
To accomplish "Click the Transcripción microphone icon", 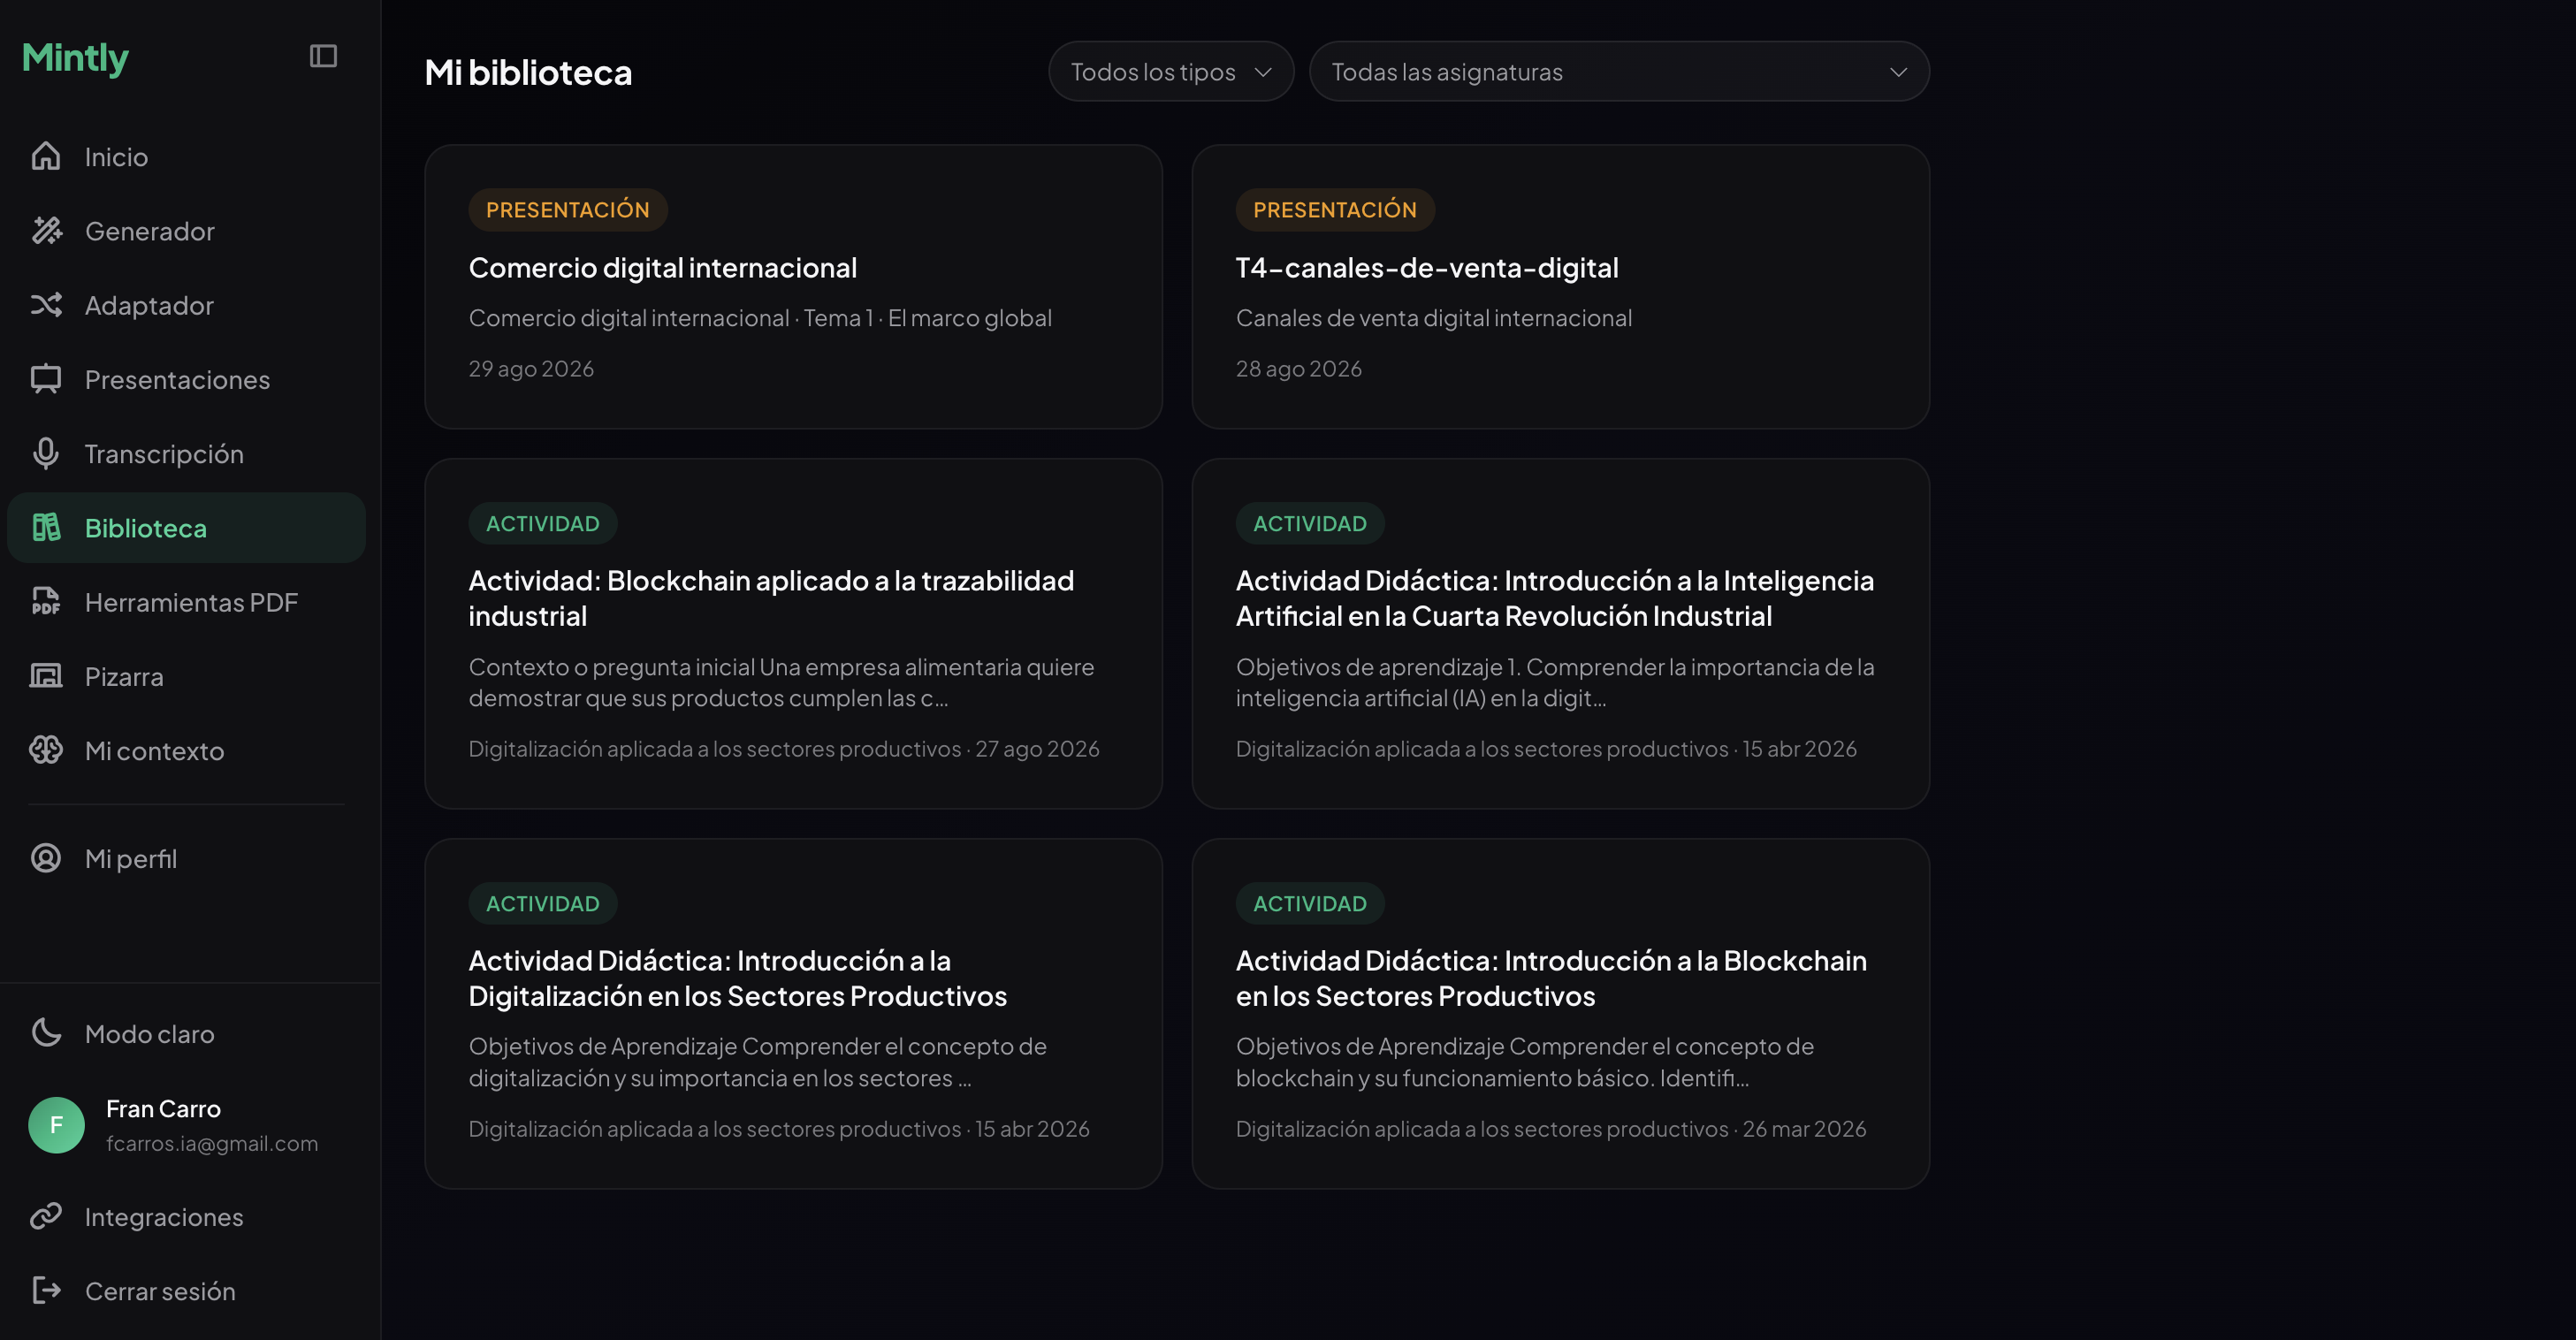I will click(46, 454).
